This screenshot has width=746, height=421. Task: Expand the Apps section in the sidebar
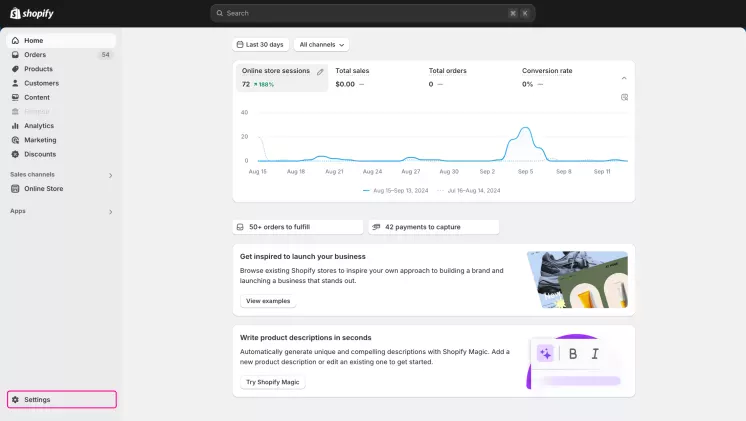click(x=110, y=211)
